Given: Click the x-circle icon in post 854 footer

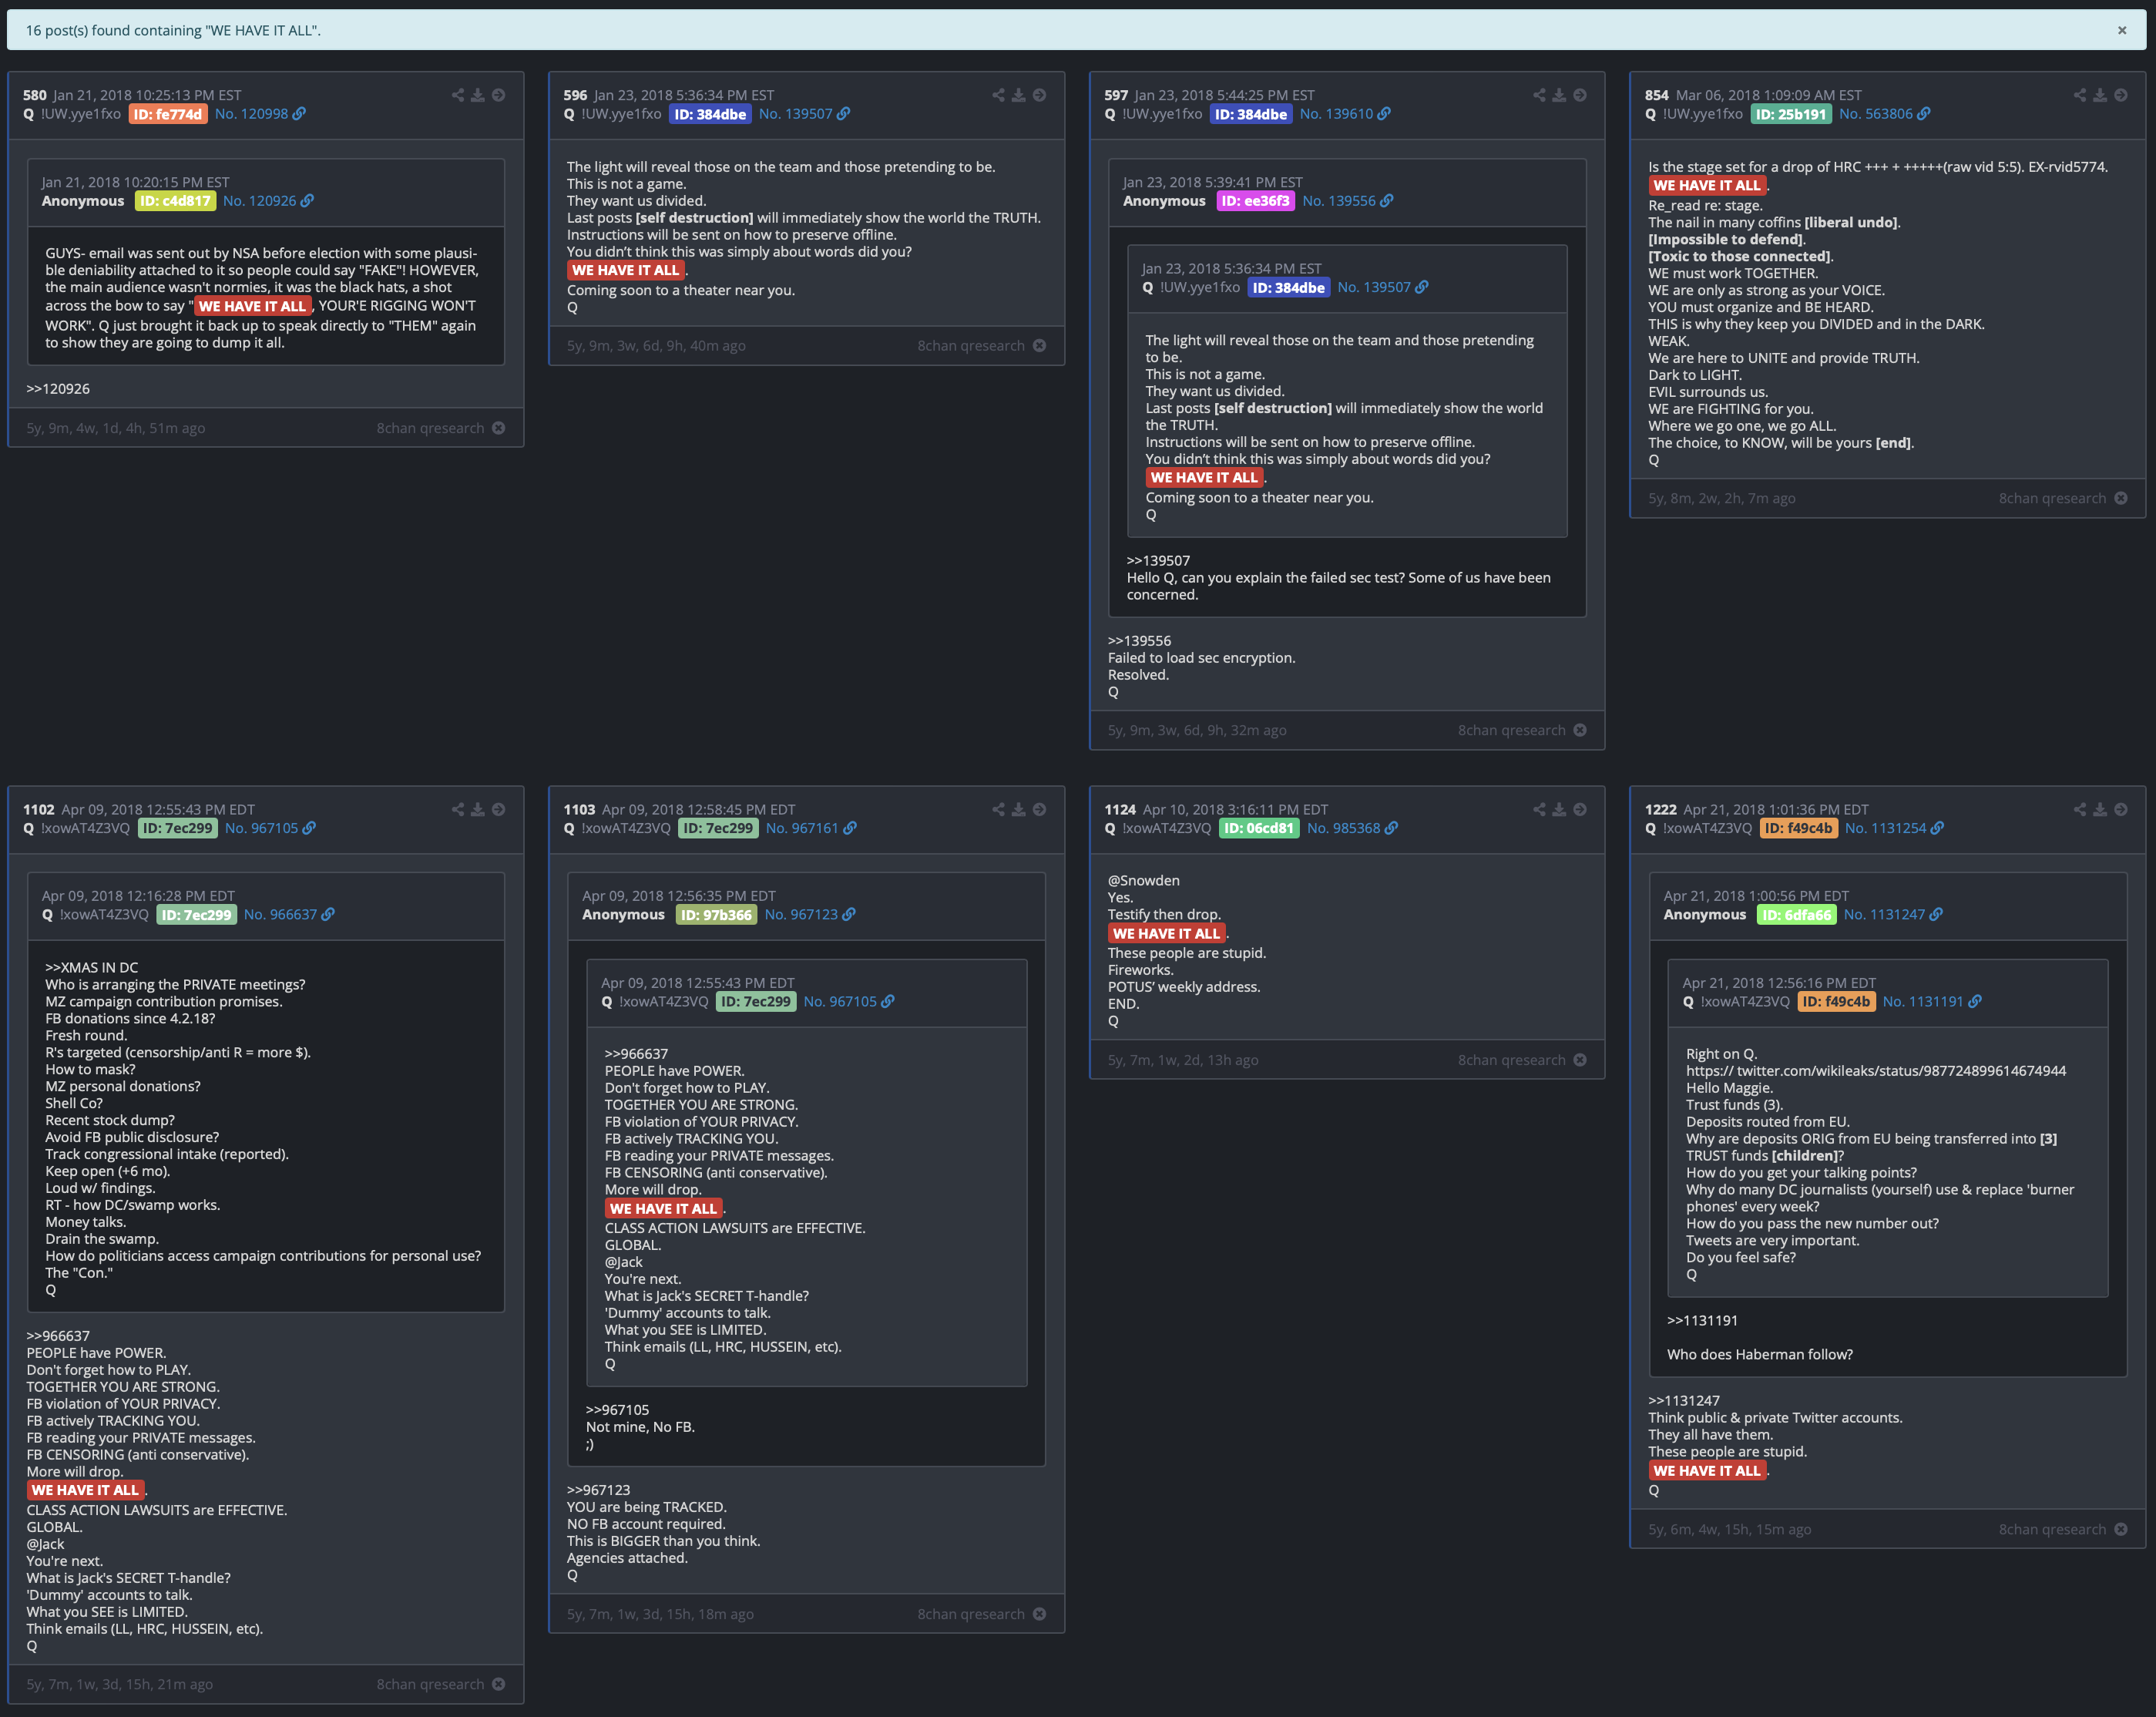Looking at the screenshot, I should pos(2121,498).
